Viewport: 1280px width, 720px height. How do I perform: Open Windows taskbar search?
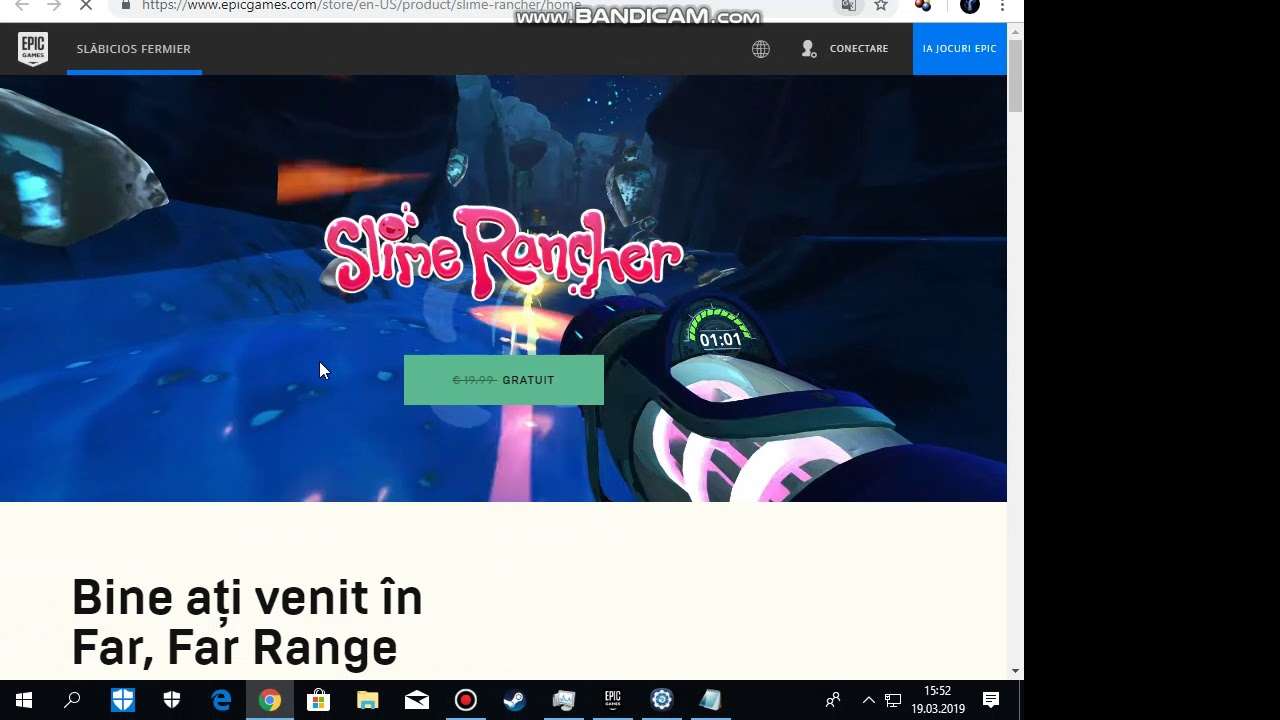point(72,700)
